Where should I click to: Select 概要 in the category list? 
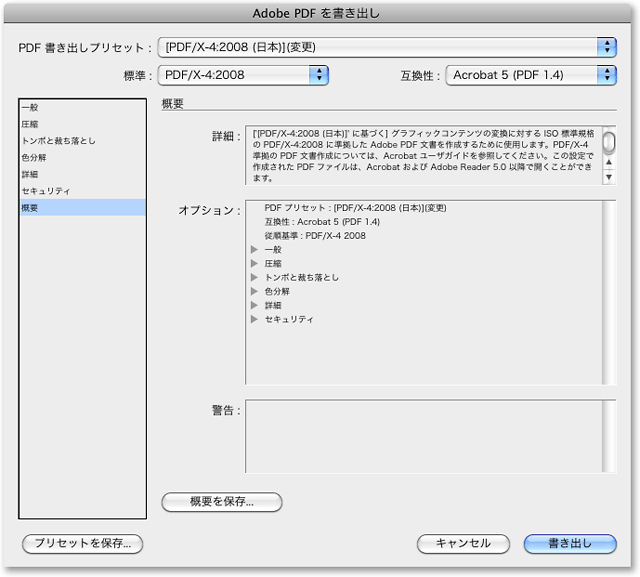31,207
